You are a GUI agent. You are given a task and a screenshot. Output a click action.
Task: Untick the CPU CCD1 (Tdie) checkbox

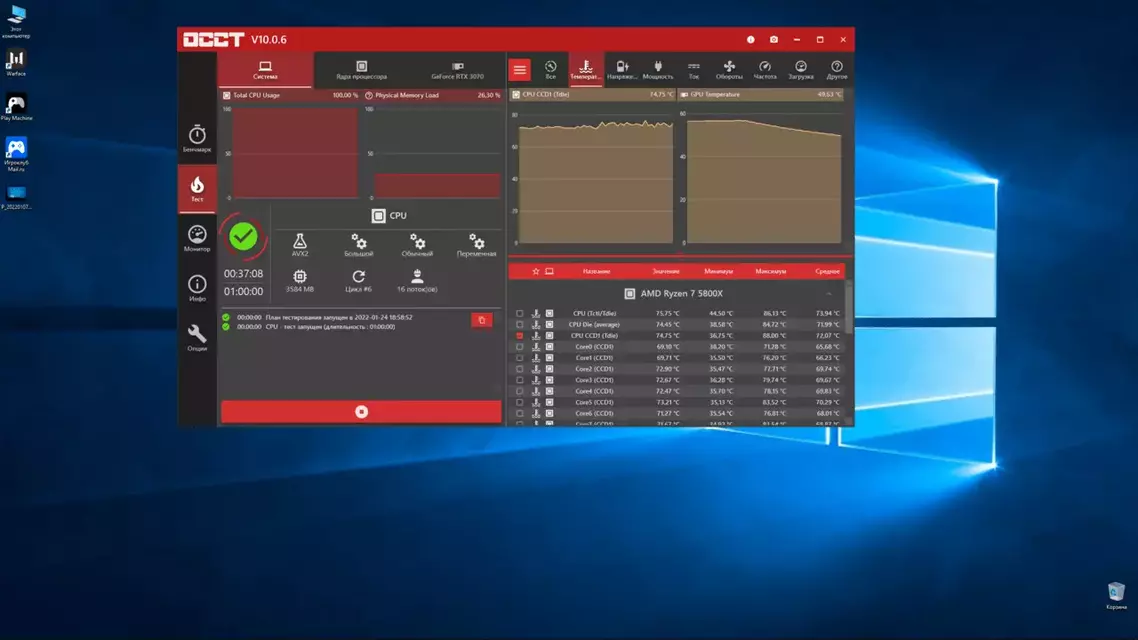tap(520, 336)
